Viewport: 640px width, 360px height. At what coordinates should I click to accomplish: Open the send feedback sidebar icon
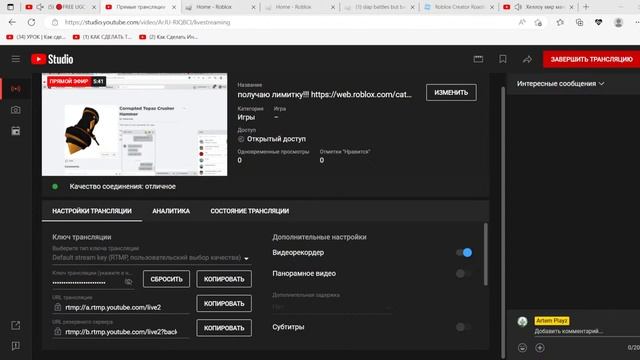(16, 346)
